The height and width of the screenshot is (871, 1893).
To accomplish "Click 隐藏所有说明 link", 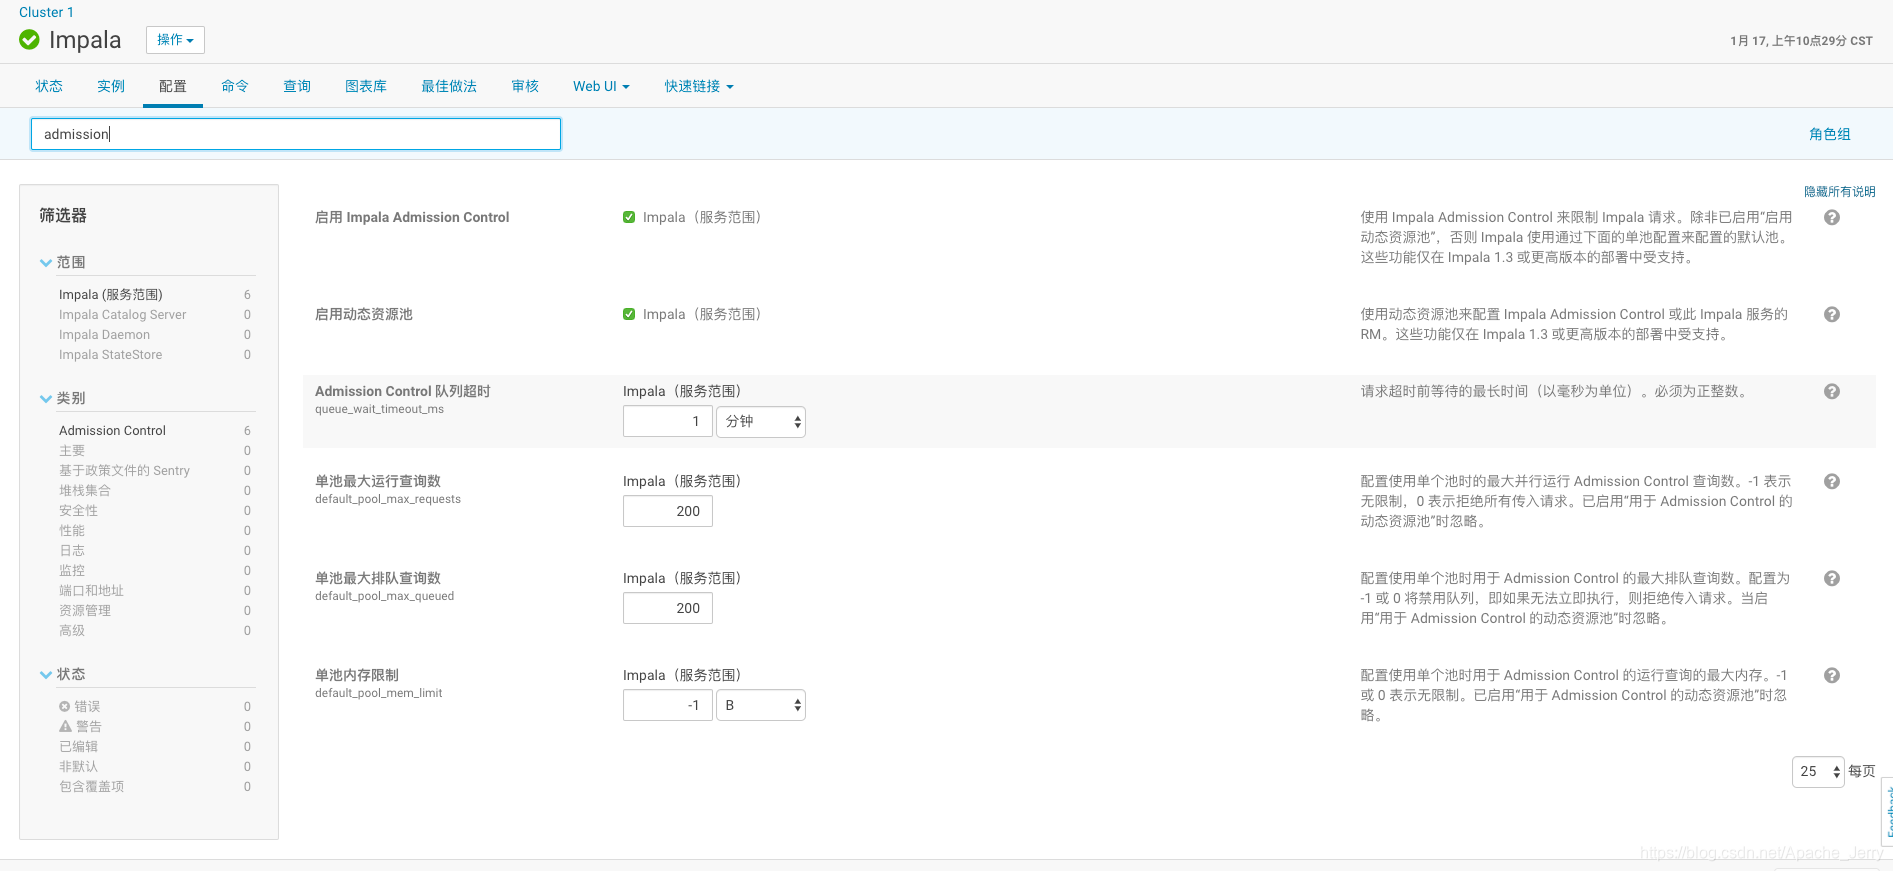I will [1839, 191].
